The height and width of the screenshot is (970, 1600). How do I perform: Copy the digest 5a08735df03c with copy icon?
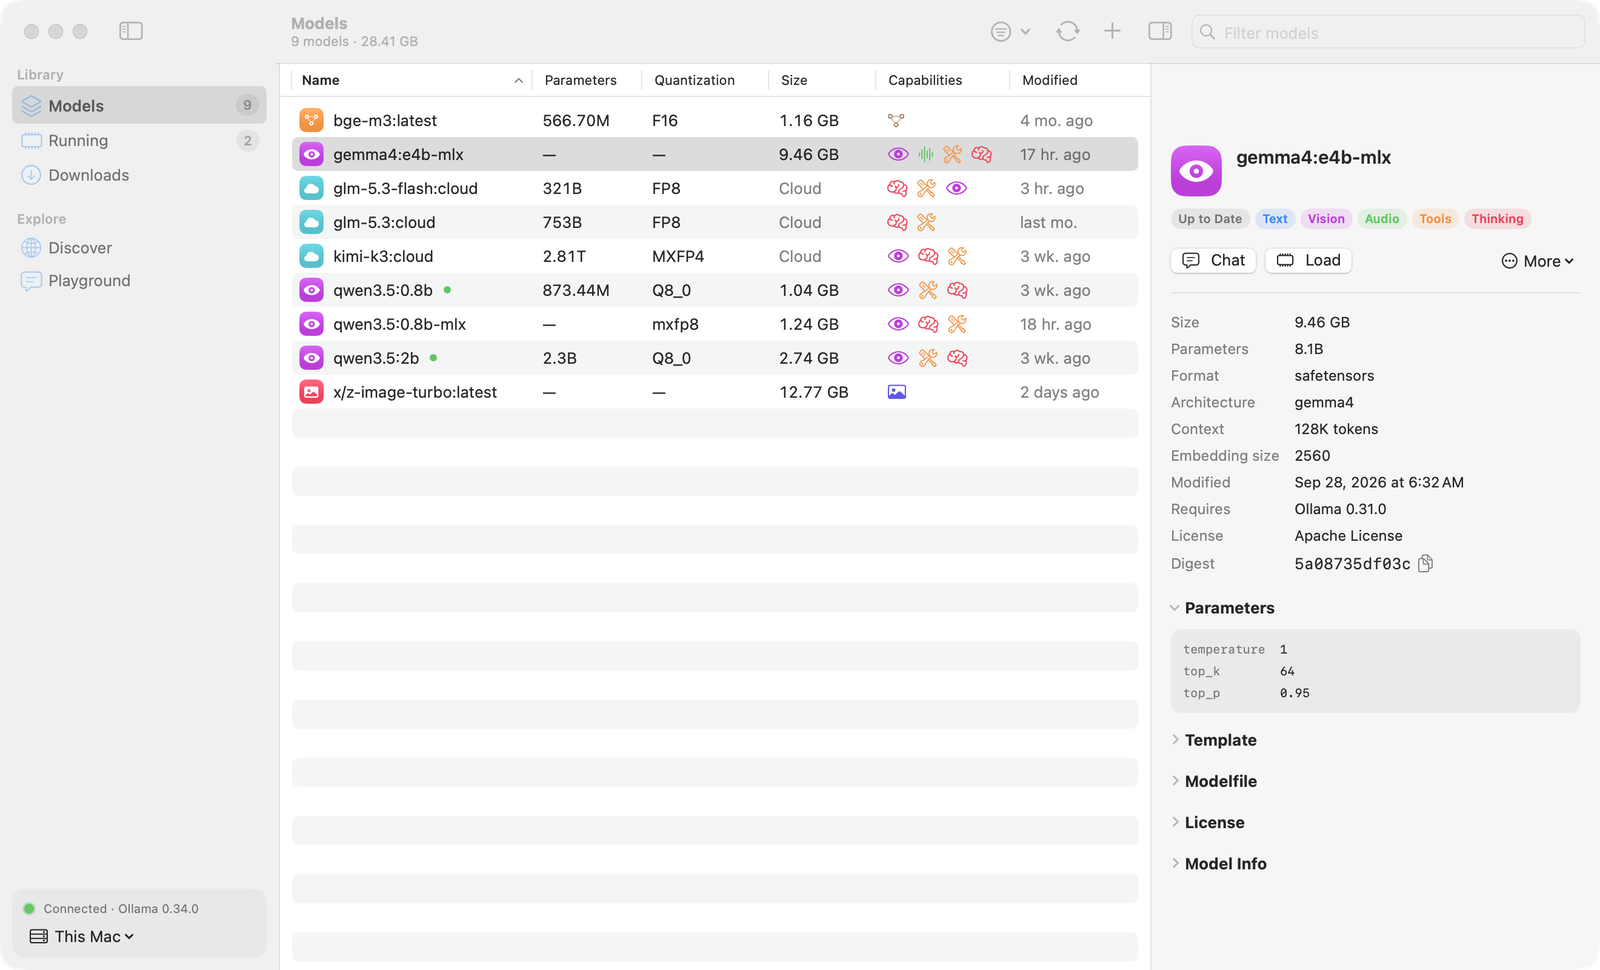(1426, 563)
